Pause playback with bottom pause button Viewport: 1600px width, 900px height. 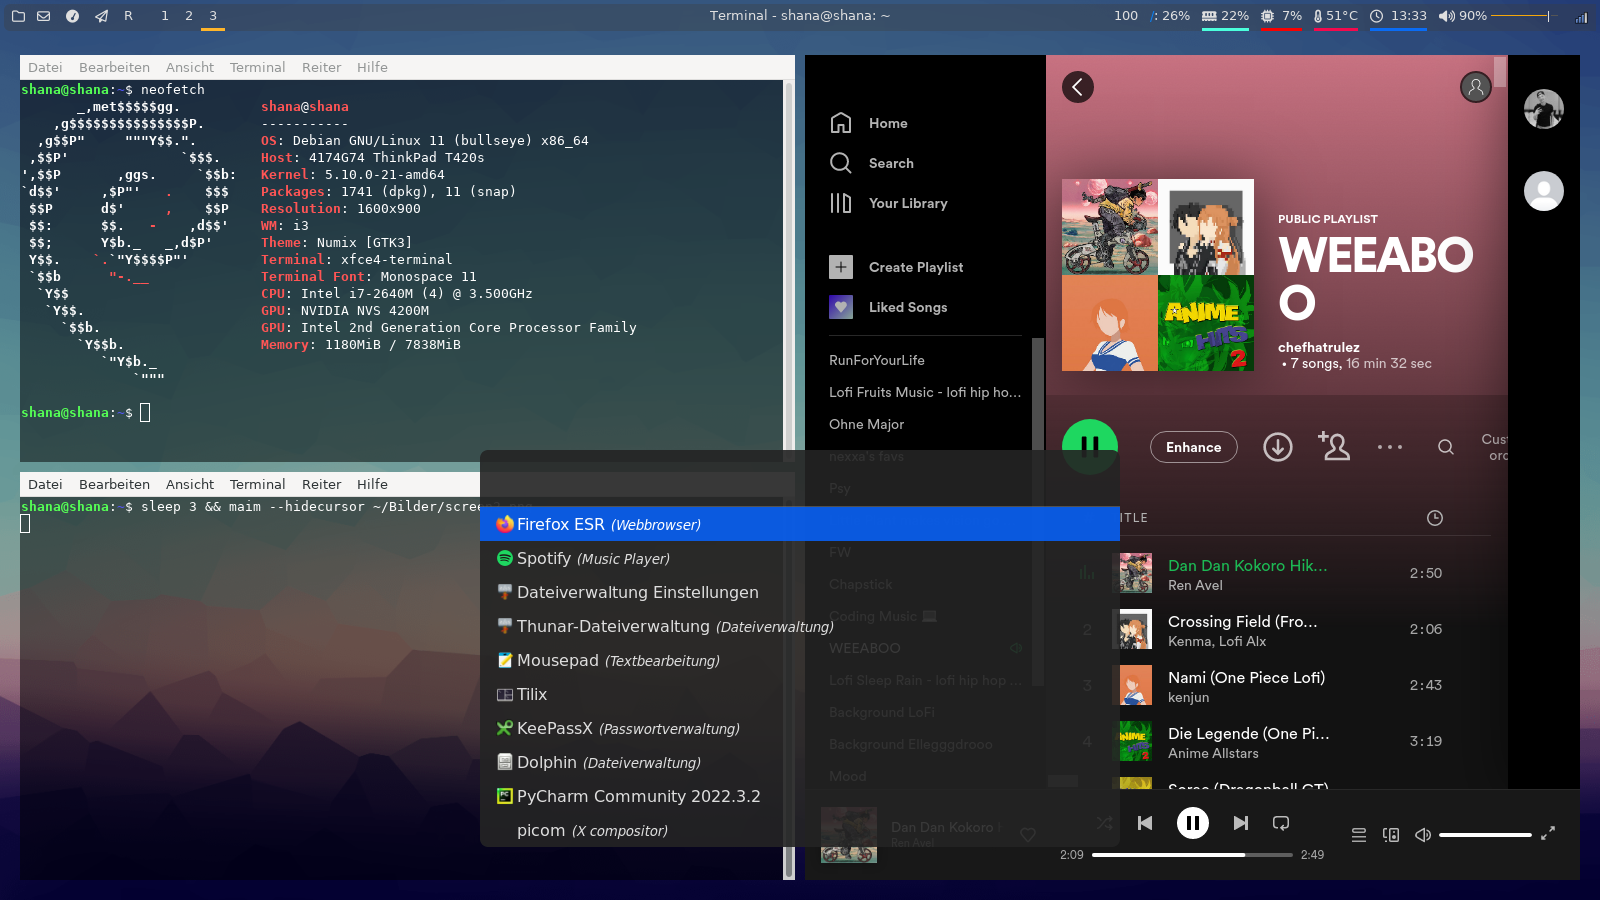[1193, 823]
